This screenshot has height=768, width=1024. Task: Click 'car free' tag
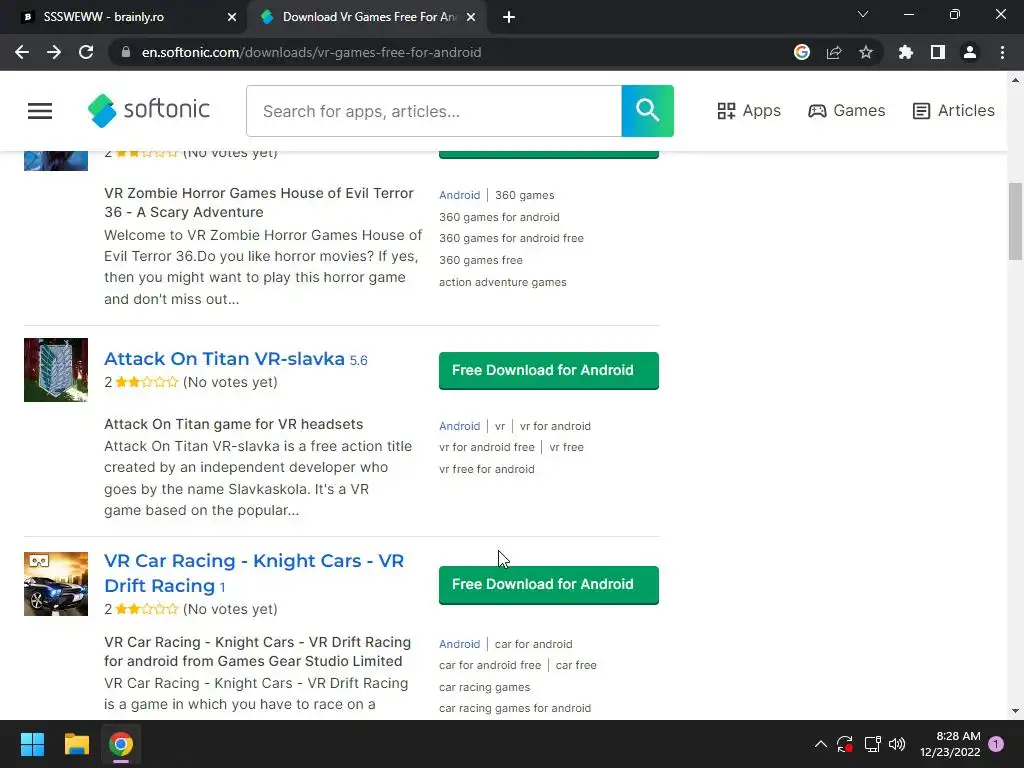pyautogui.click(x=576, y=665)
